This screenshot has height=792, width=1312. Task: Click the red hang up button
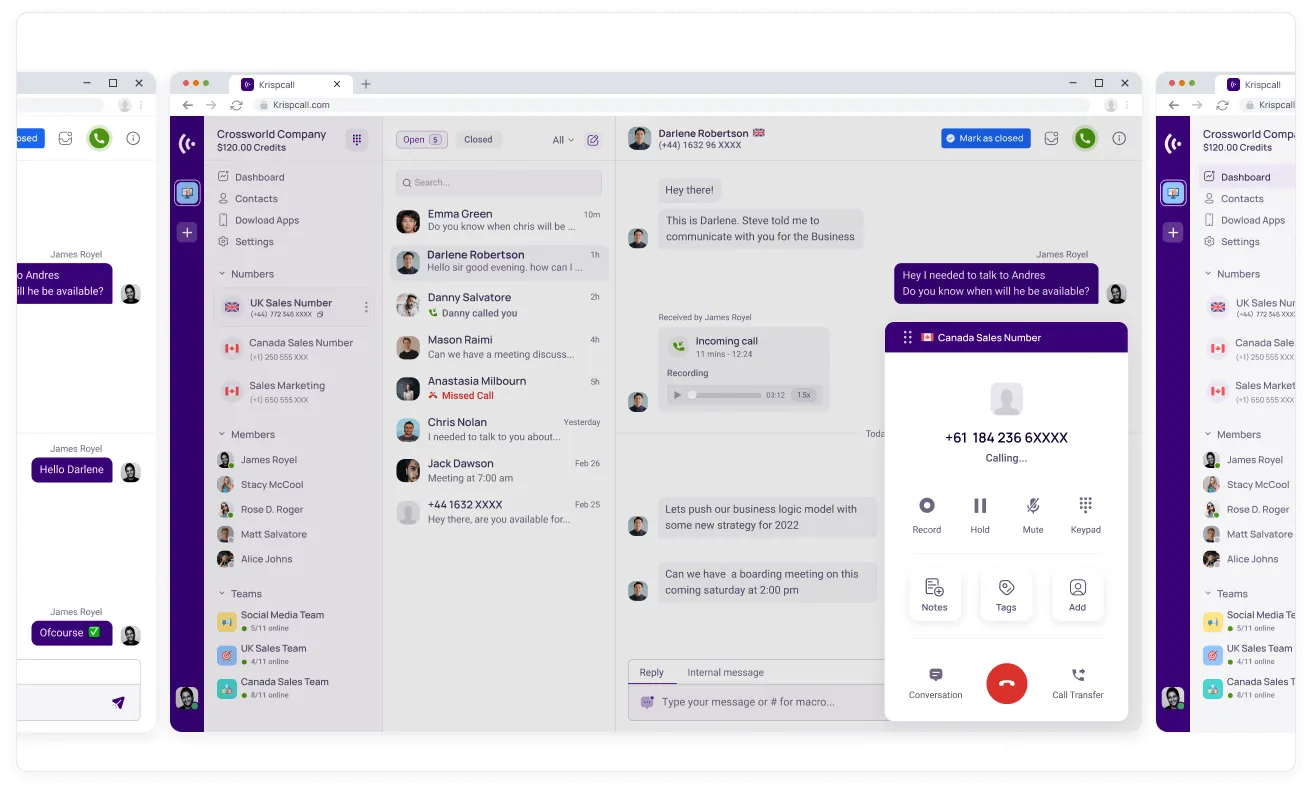1006,683
